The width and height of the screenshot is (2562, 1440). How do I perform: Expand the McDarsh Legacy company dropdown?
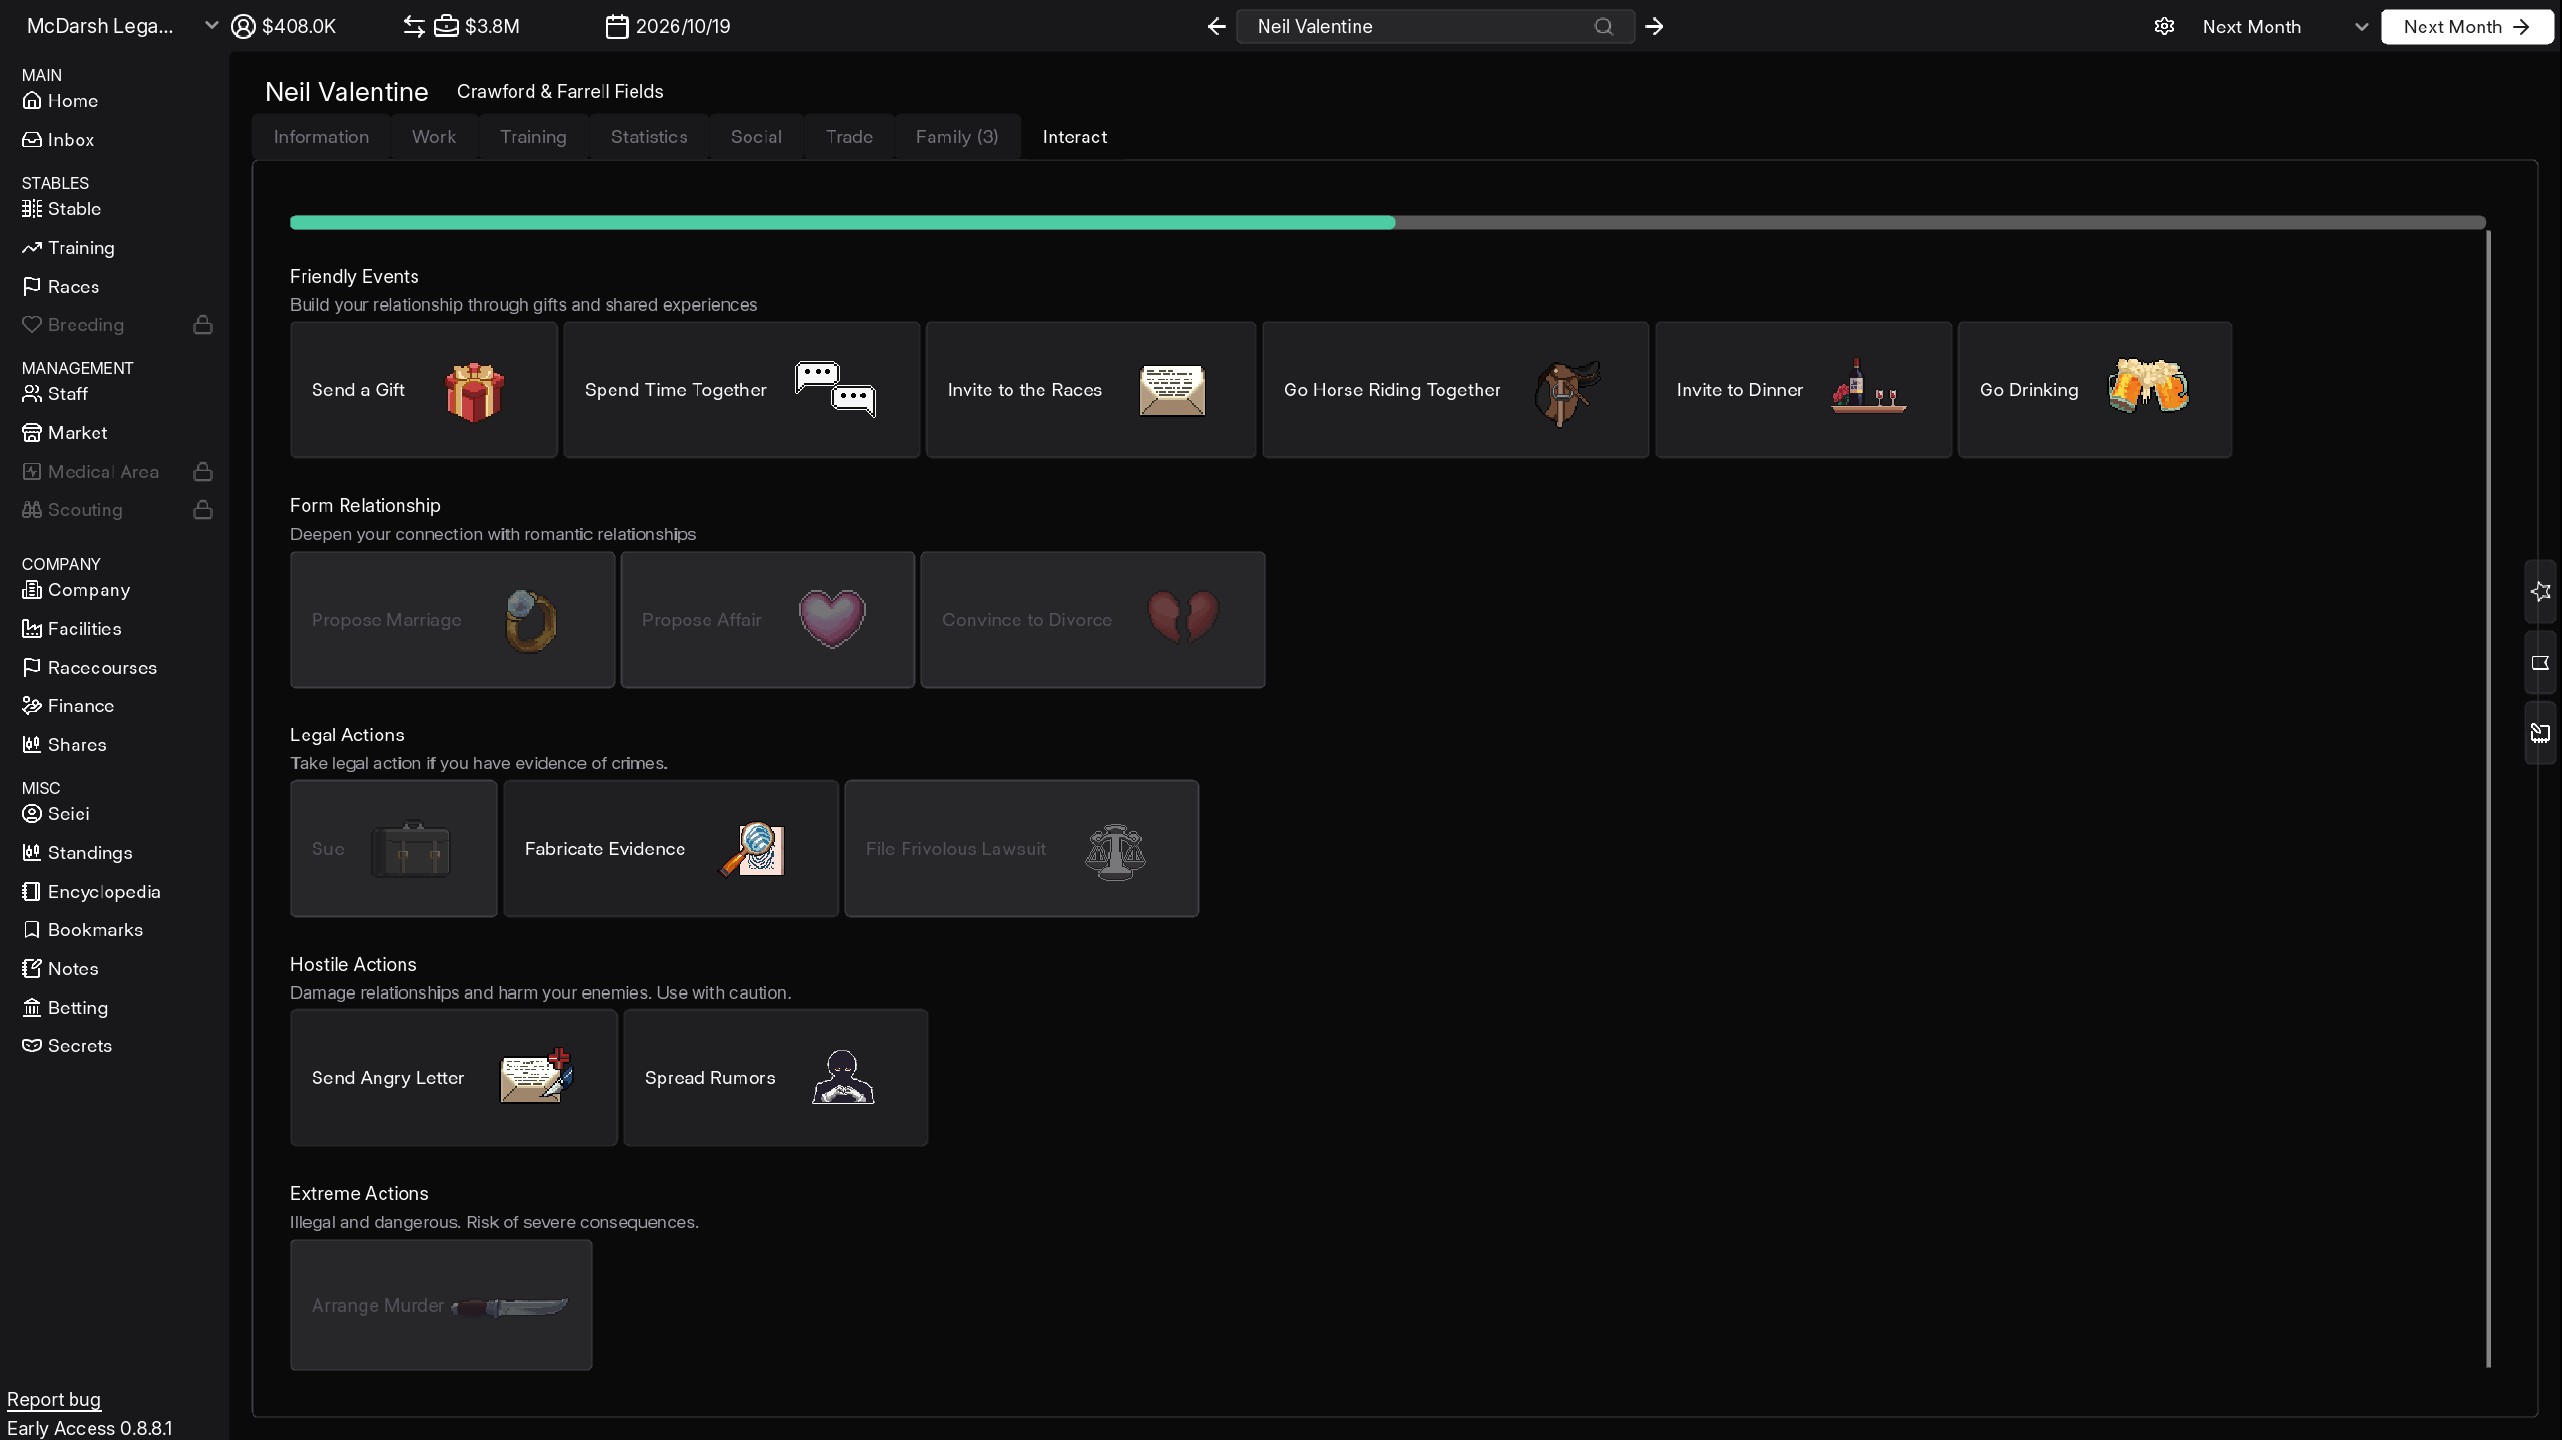tap(211, 26)
